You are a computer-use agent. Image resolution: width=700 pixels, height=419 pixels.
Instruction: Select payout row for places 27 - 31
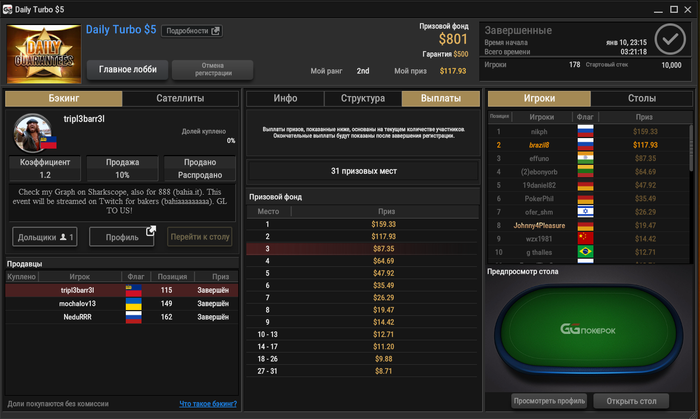(362, 371)
